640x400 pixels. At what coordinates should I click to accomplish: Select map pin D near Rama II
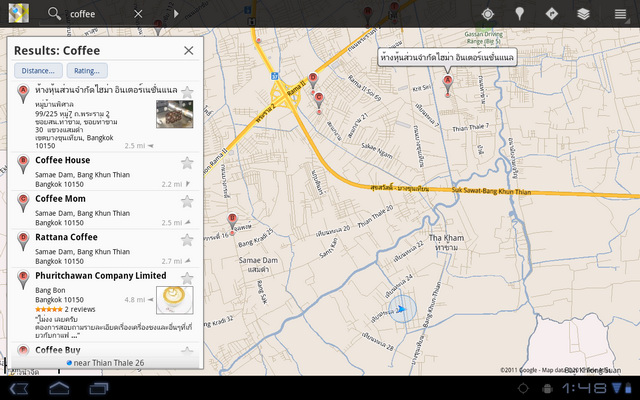pyautogui.click(x=313, y=82)
